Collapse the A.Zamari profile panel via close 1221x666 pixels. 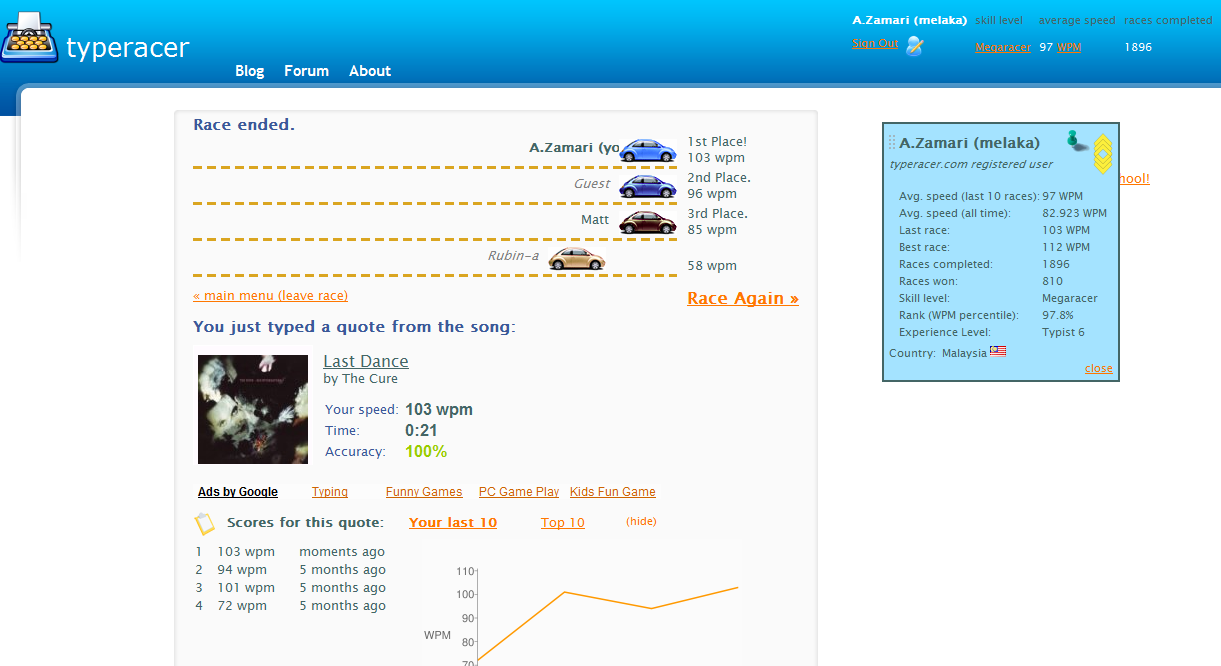[x=1098, y=368]
